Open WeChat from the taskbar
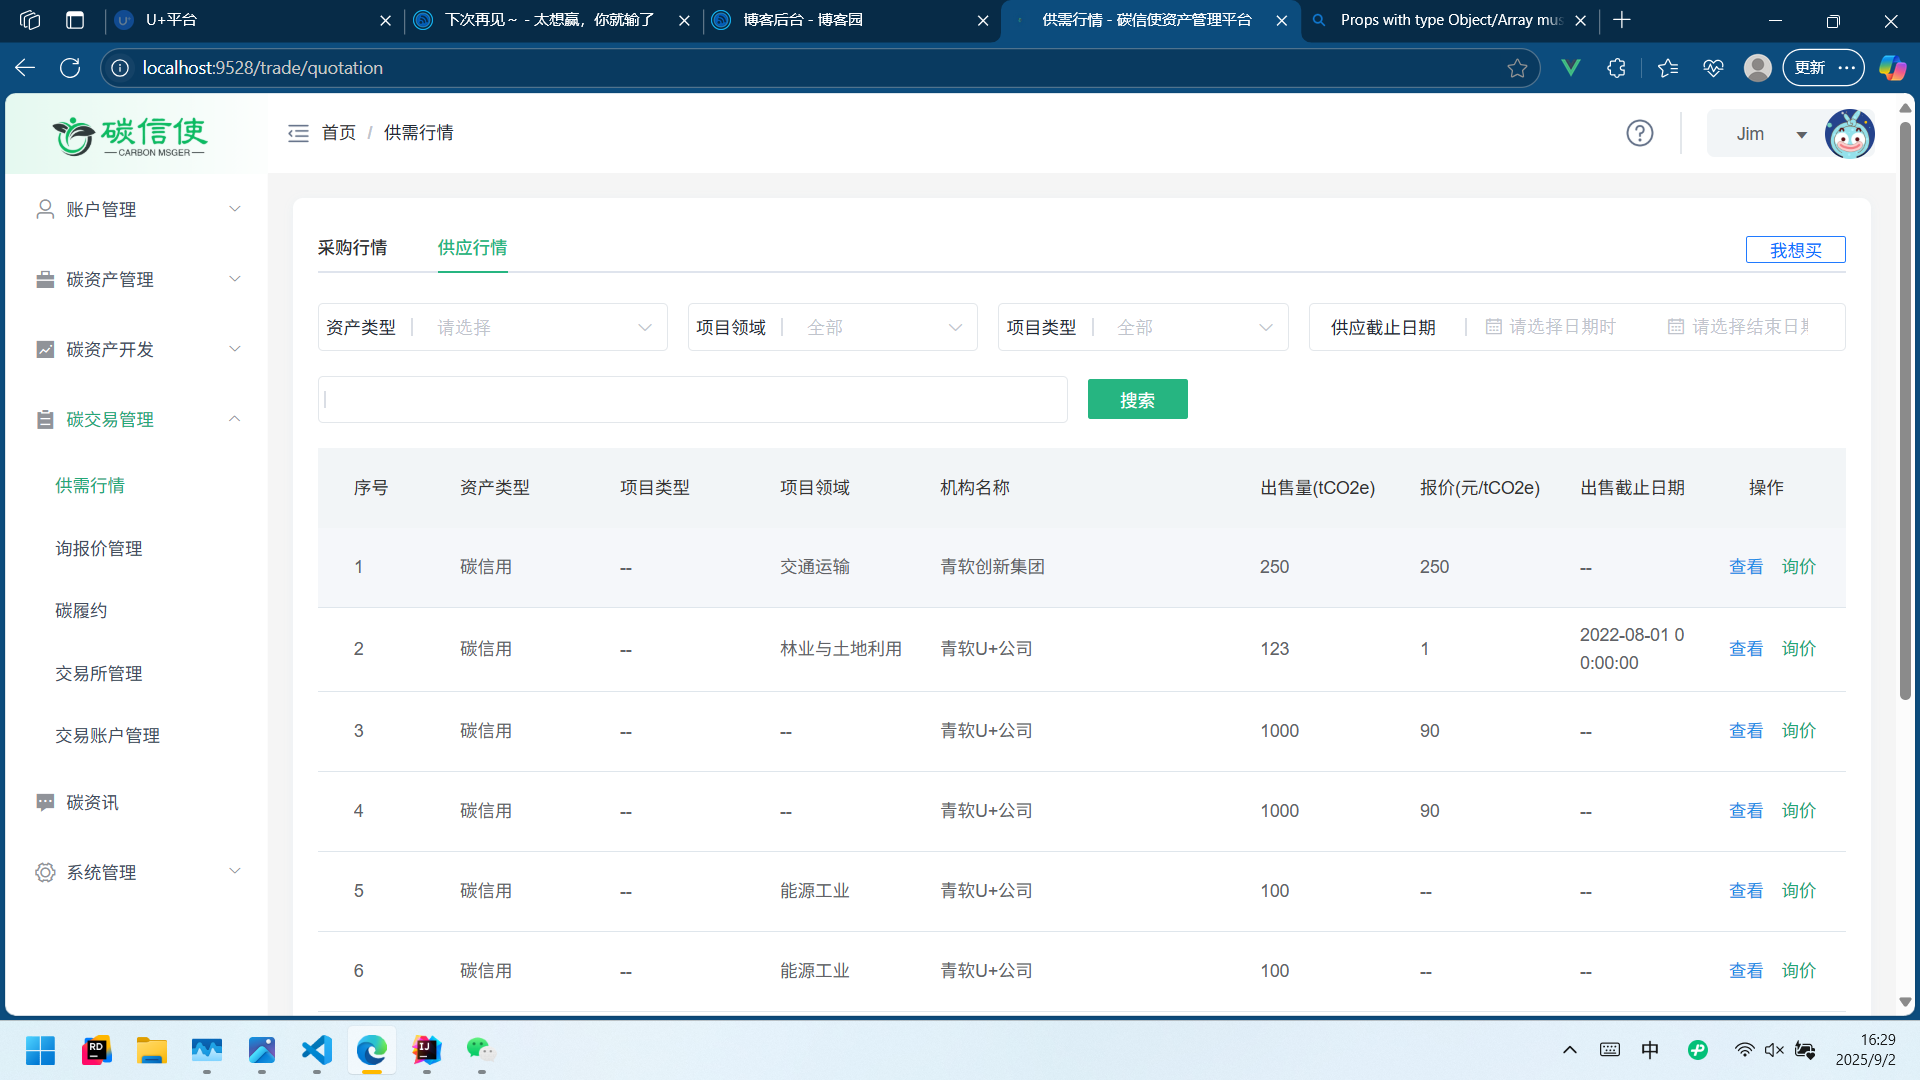1920x1080 pixels. (x=481, y=1050)
